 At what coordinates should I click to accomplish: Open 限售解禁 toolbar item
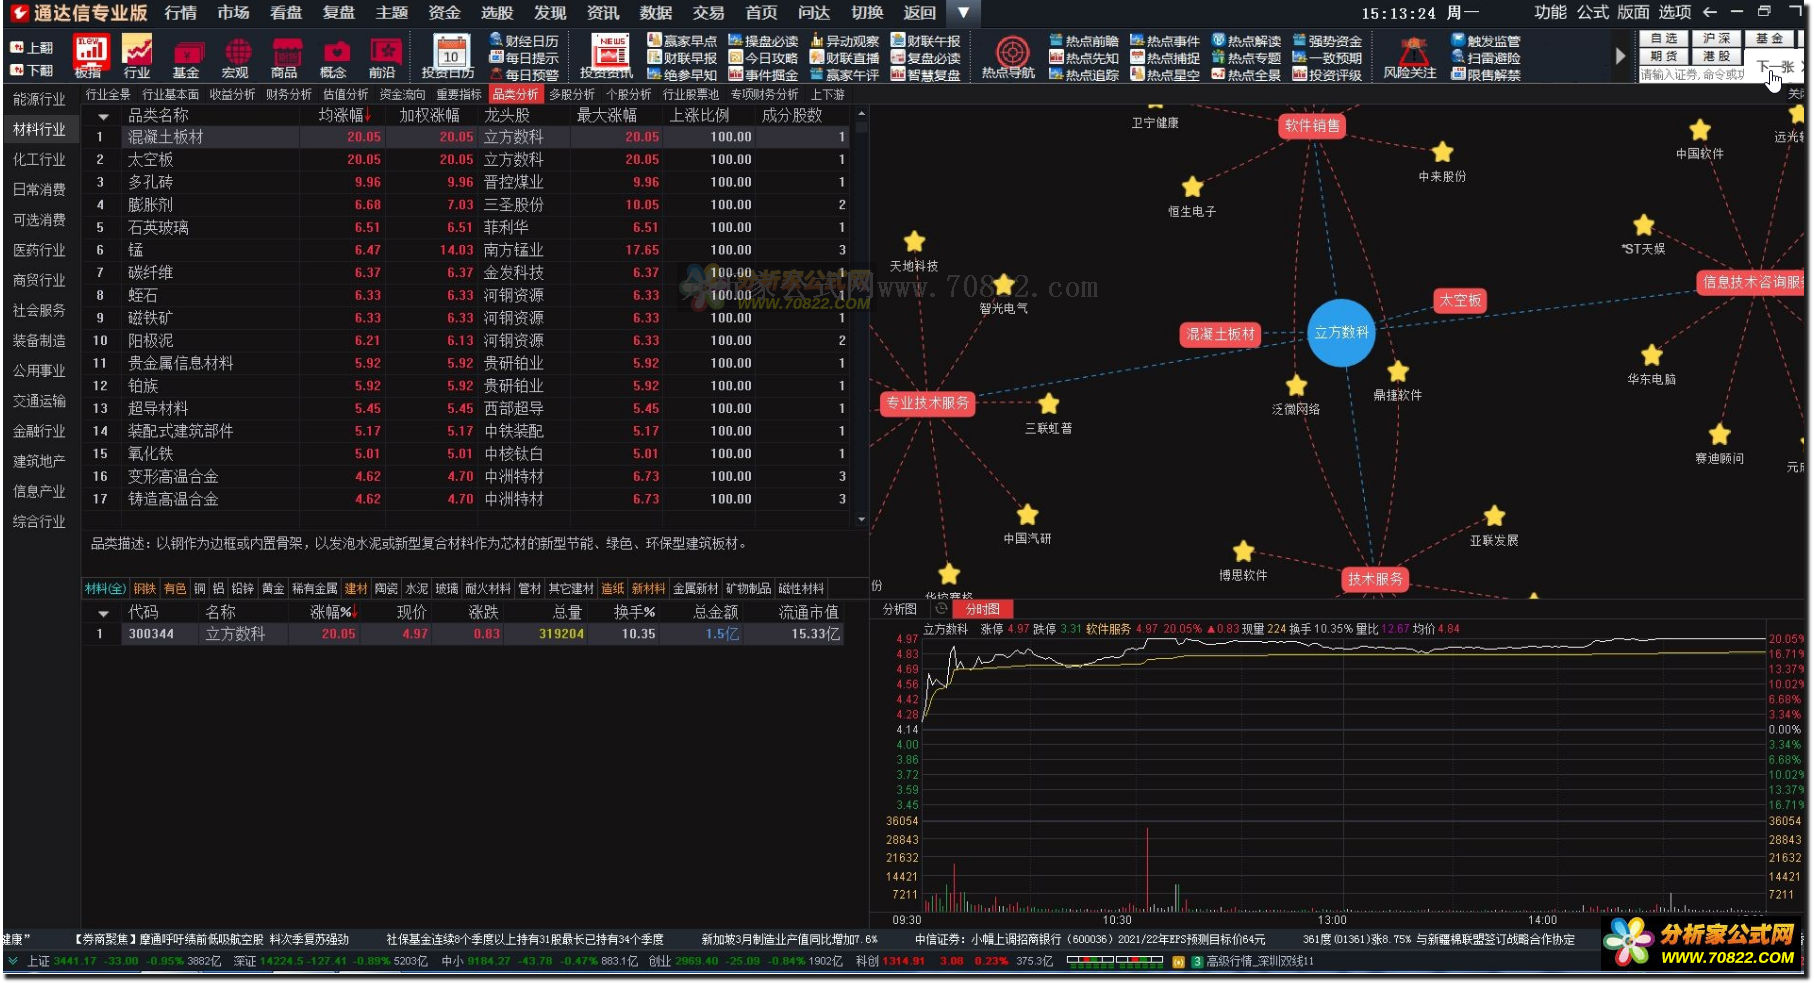tap(1486, 75)
